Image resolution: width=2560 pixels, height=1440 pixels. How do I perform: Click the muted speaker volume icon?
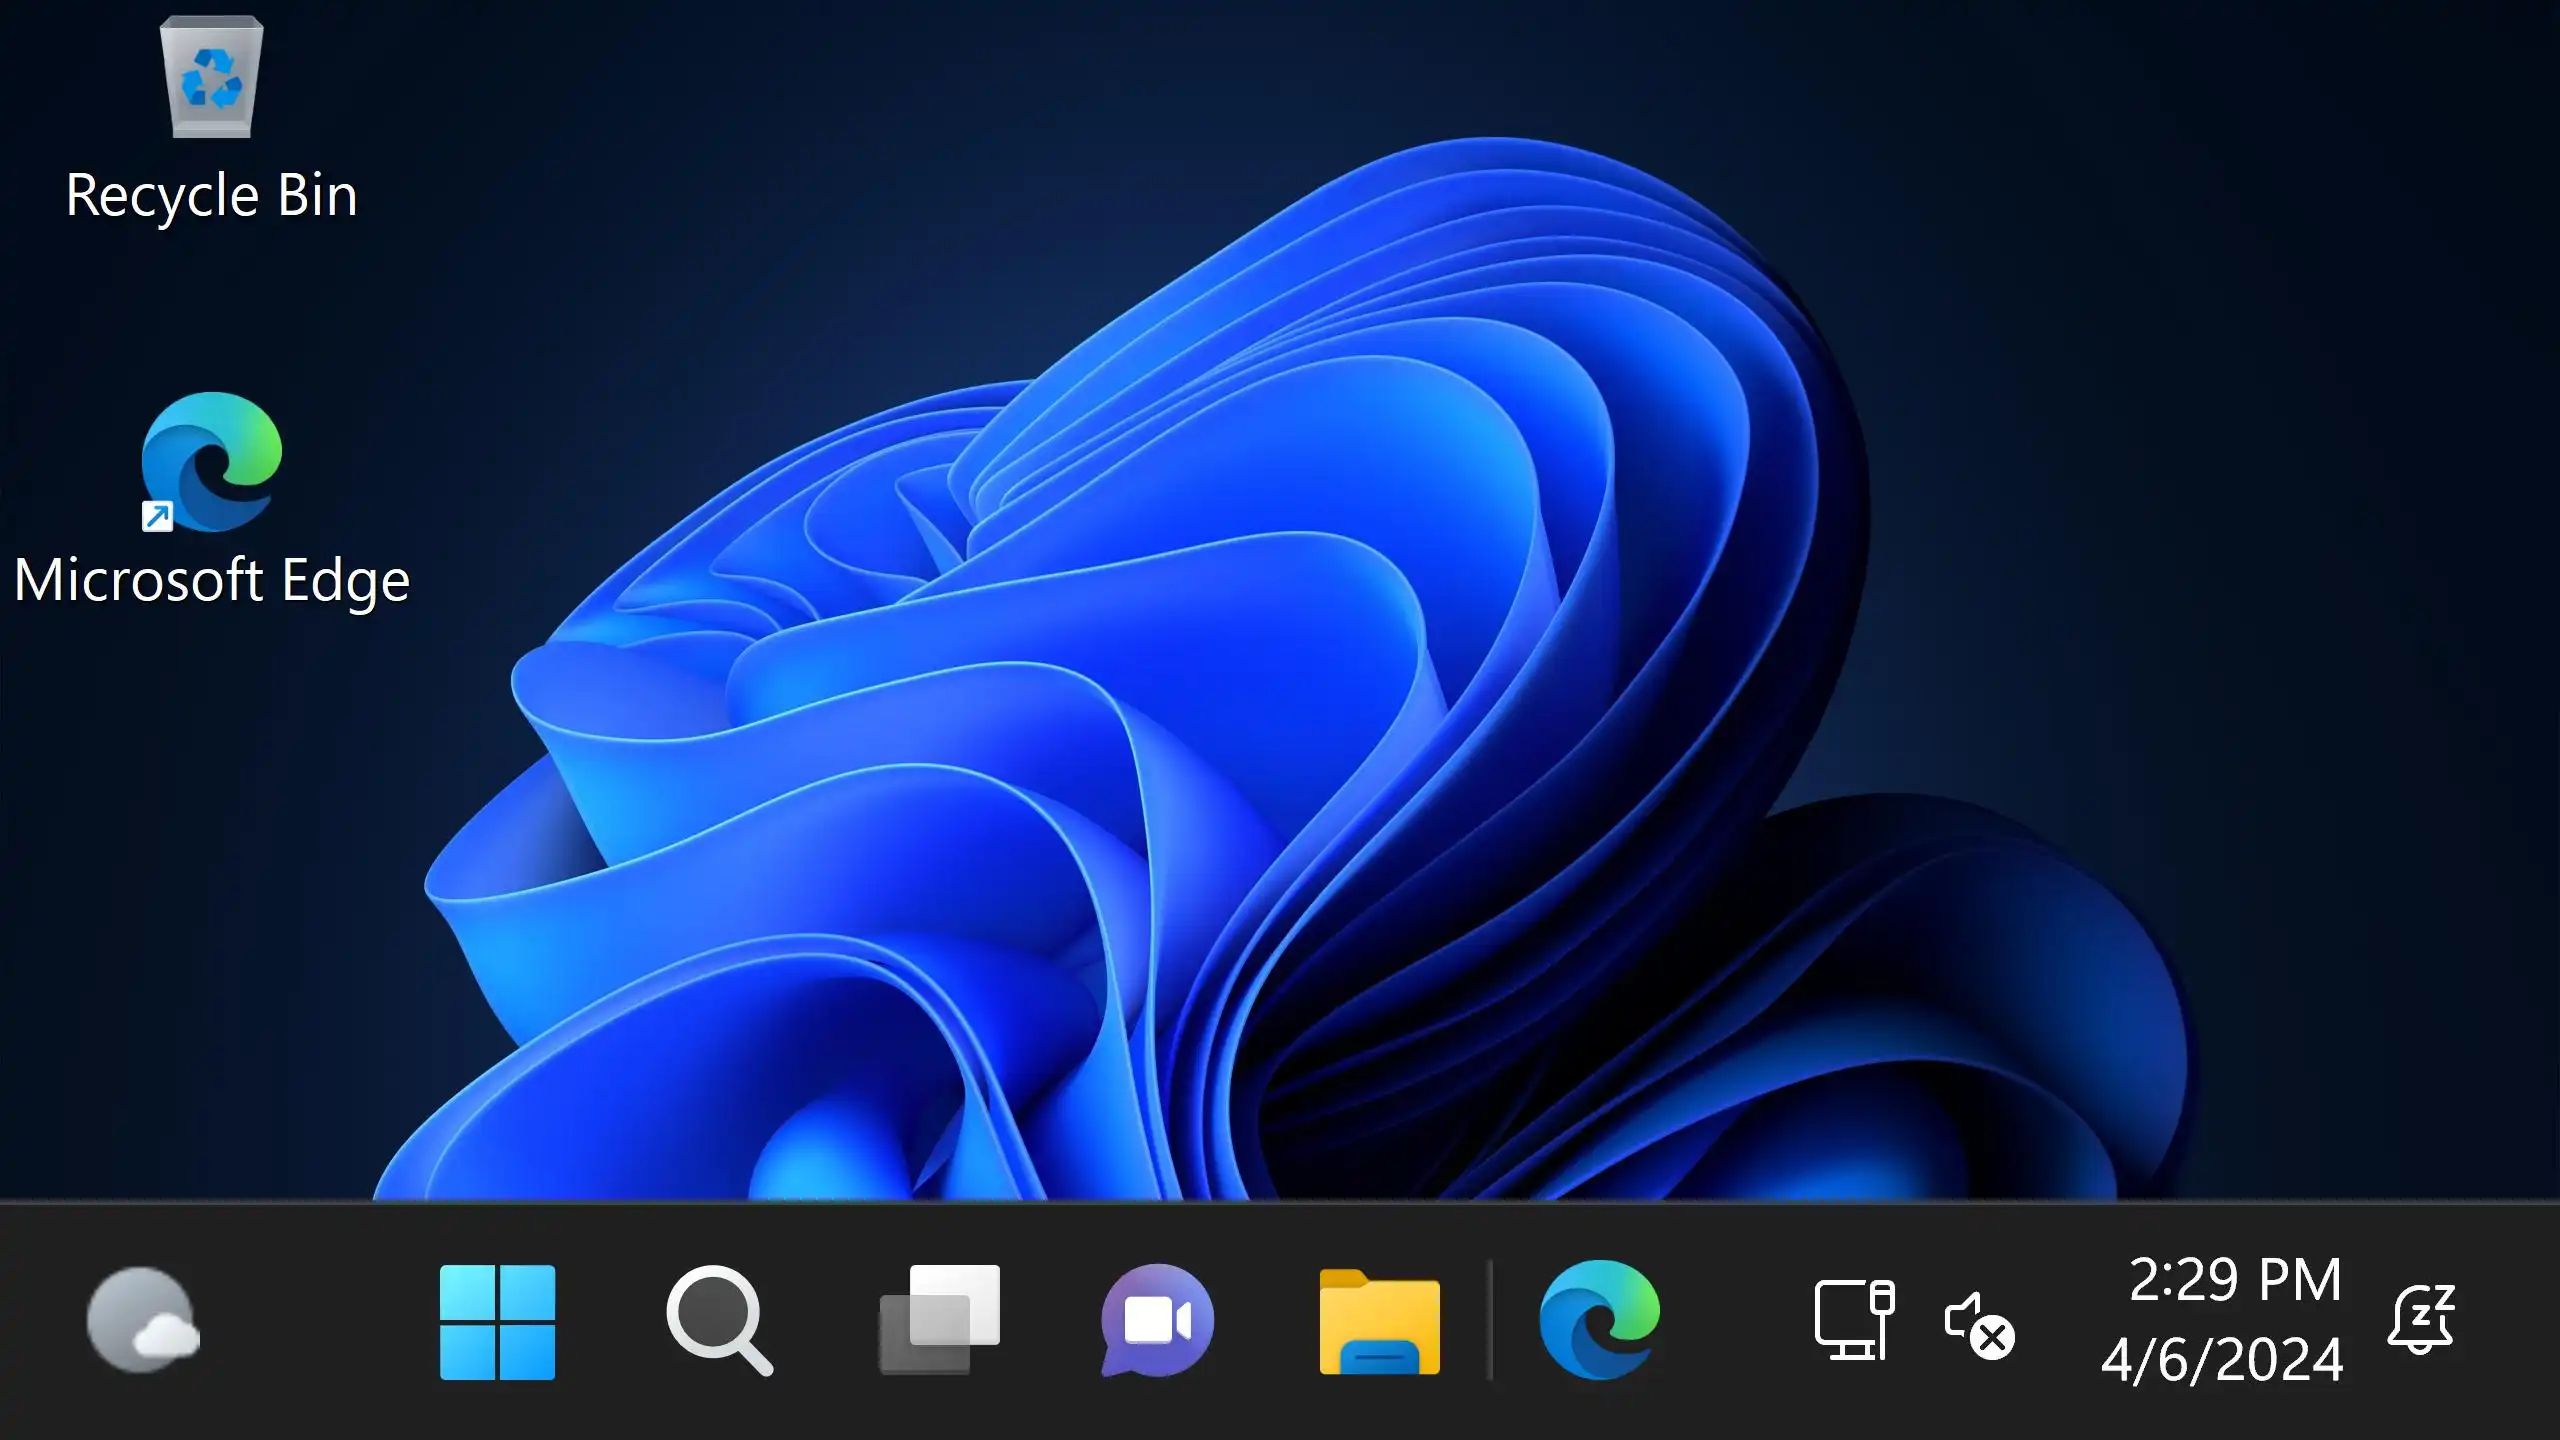coord(1977,1324)
